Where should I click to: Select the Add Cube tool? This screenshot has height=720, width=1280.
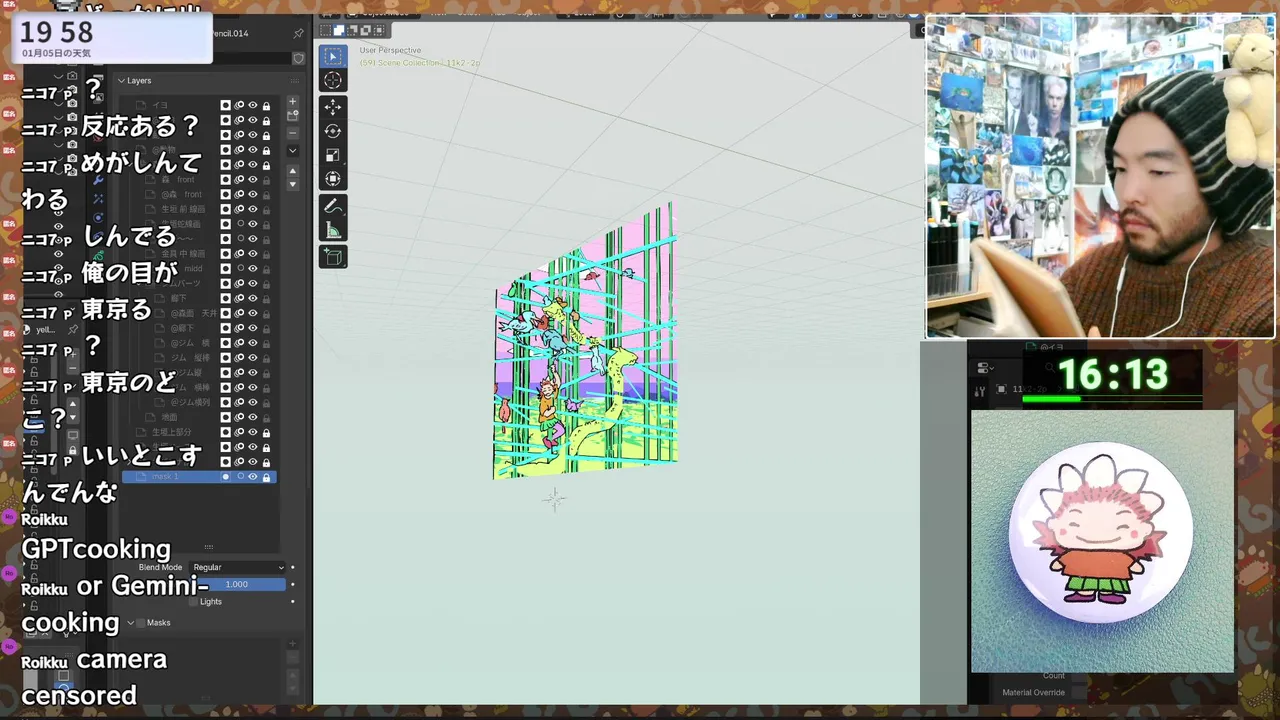click(x=333, y=257)
